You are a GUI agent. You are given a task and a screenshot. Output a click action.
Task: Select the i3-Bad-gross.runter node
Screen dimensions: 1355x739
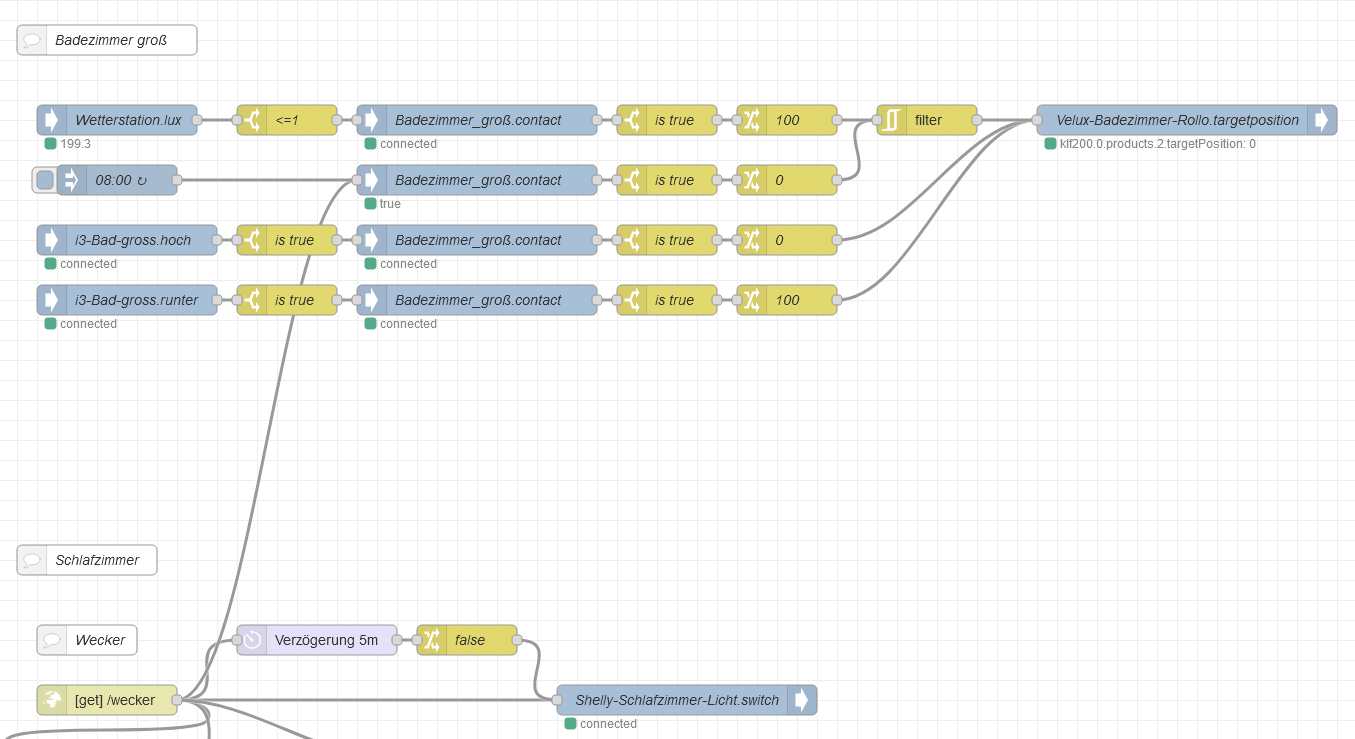[127, 300]
